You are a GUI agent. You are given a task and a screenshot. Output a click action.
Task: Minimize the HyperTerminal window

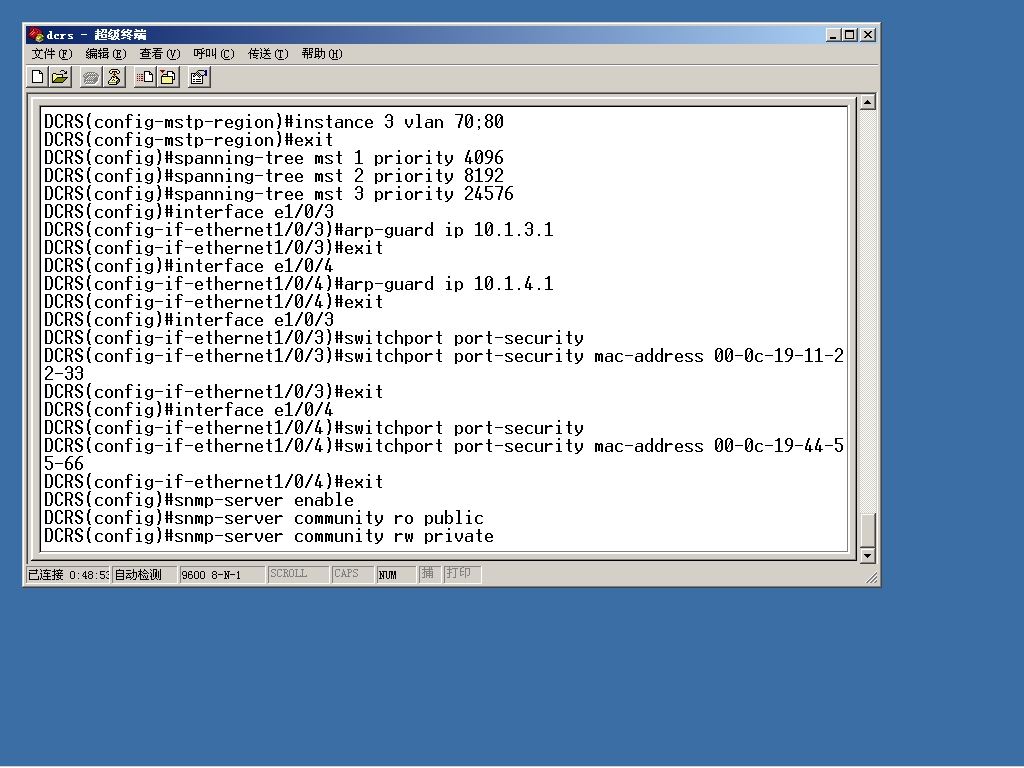coord(833,35)
